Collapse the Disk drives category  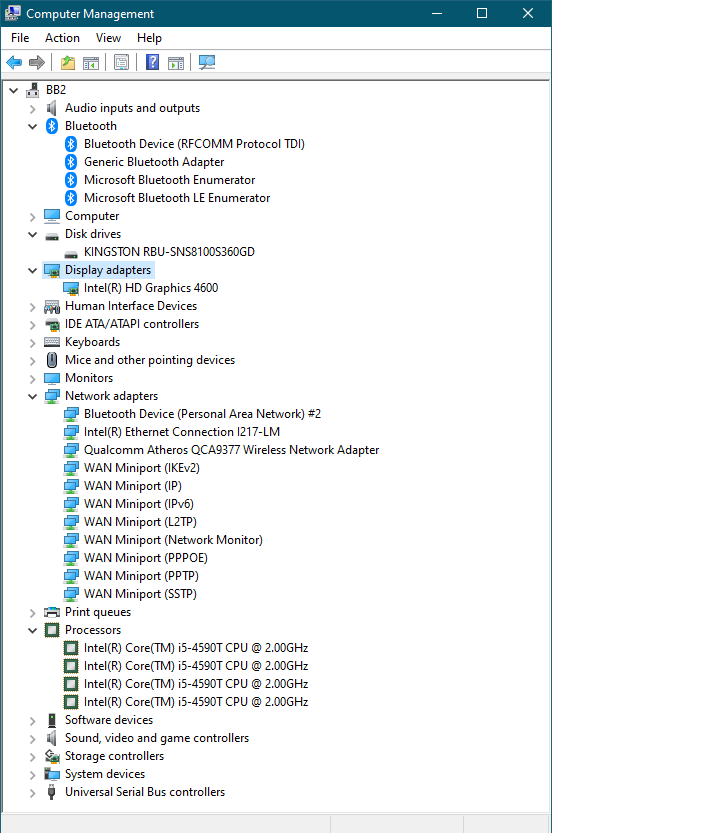tap(32, 234)
